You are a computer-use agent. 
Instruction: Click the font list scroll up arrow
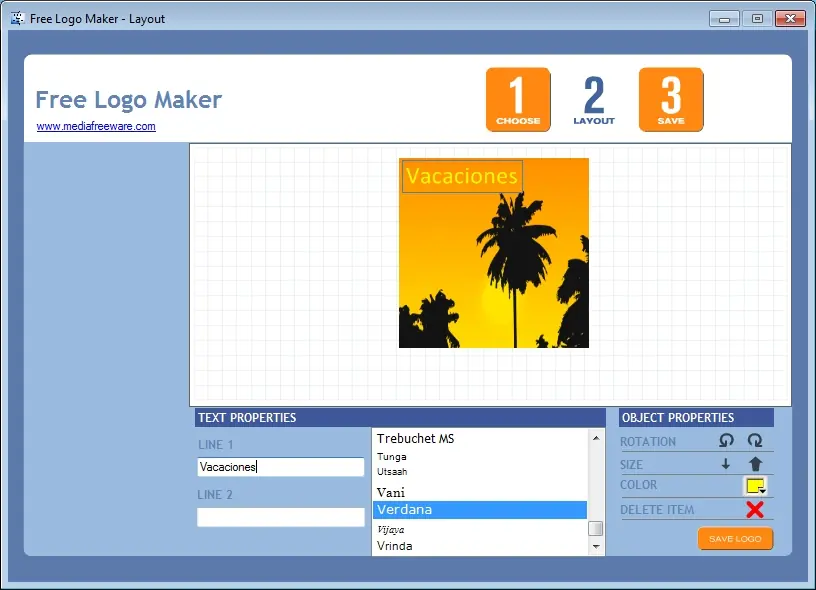[596, 438]
